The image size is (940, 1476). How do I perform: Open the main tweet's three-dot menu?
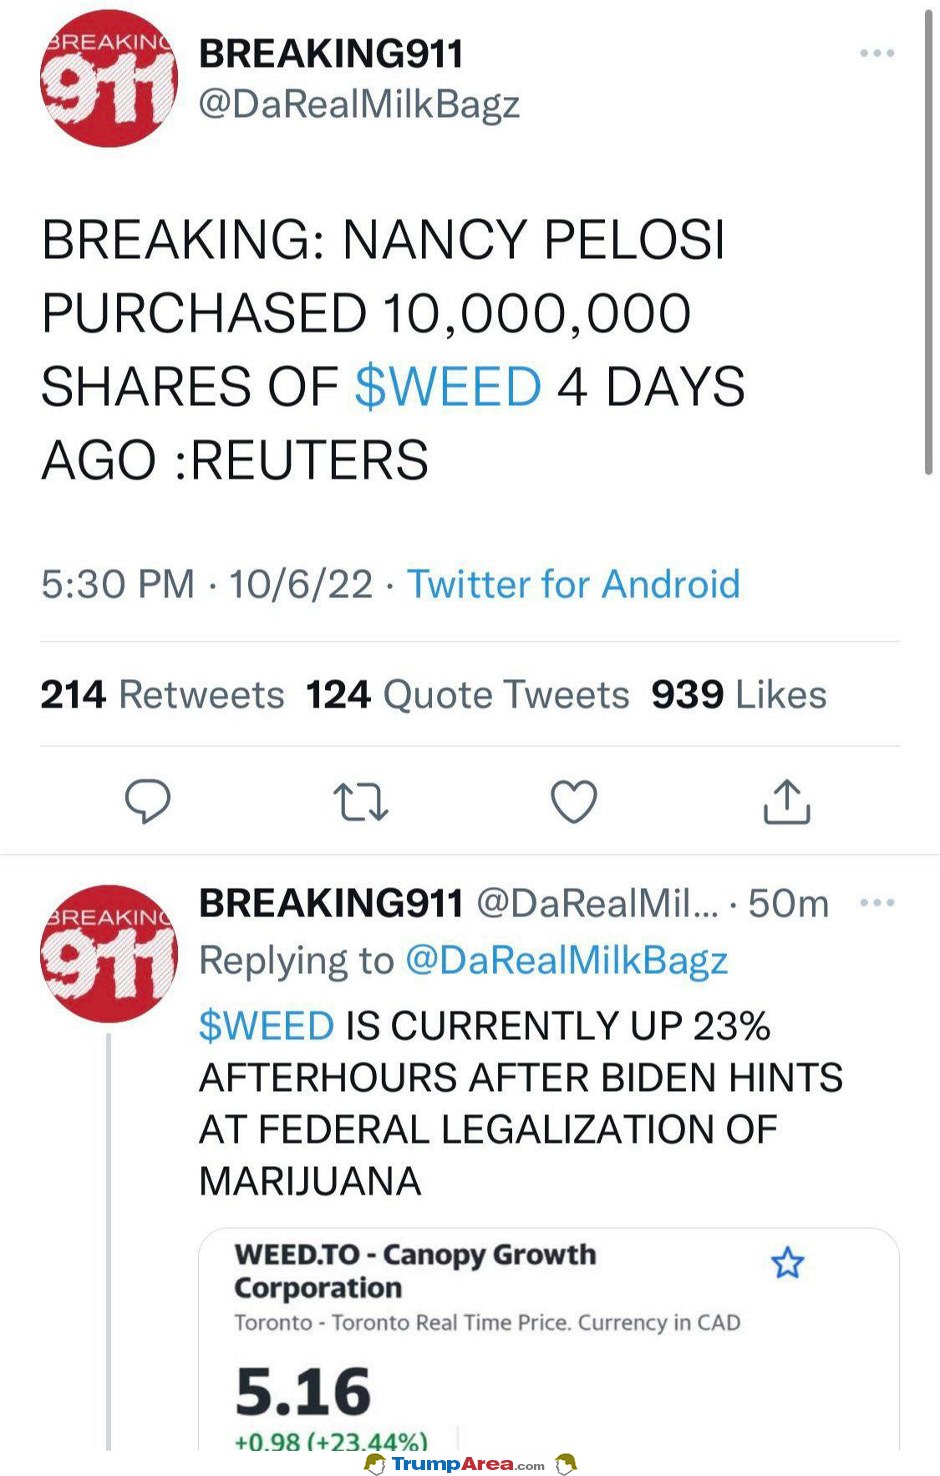click(x=877, y=53)
